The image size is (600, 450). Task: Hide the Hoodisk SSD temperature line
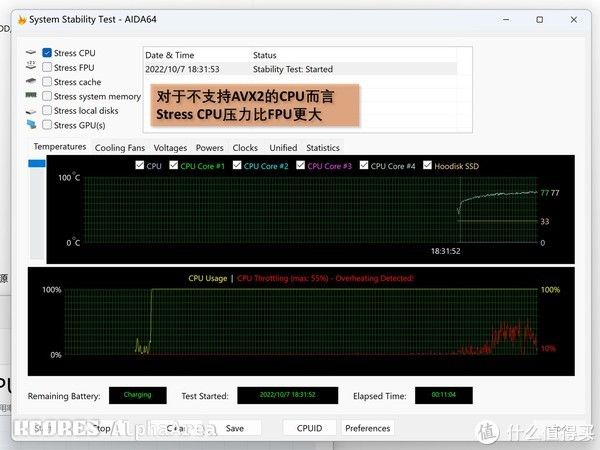pos(426,166)
